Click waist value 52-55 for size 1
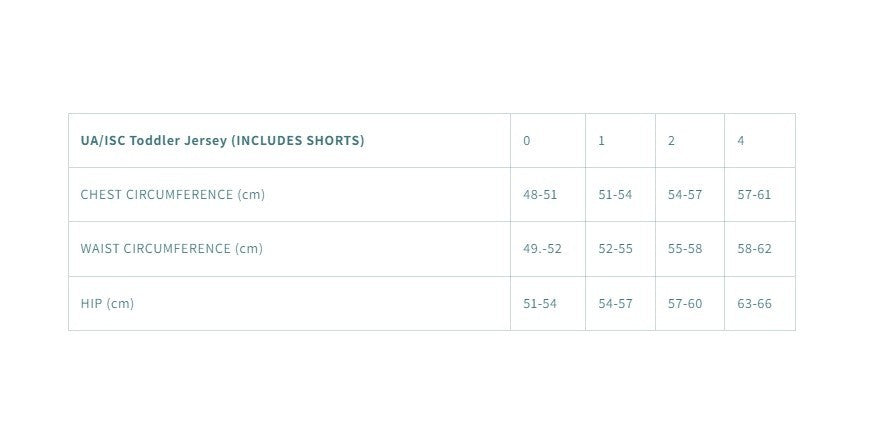 [x=615, y=249]
